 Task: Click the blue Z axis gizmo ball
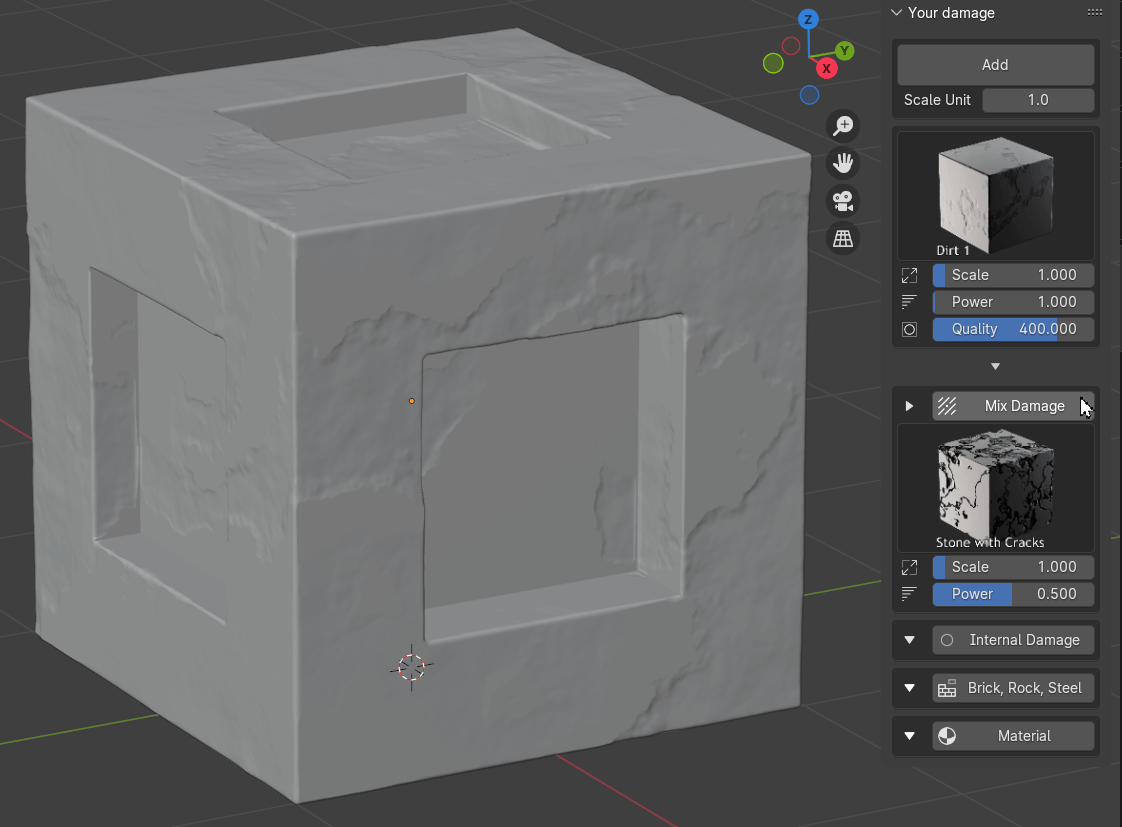click(808, 19)
